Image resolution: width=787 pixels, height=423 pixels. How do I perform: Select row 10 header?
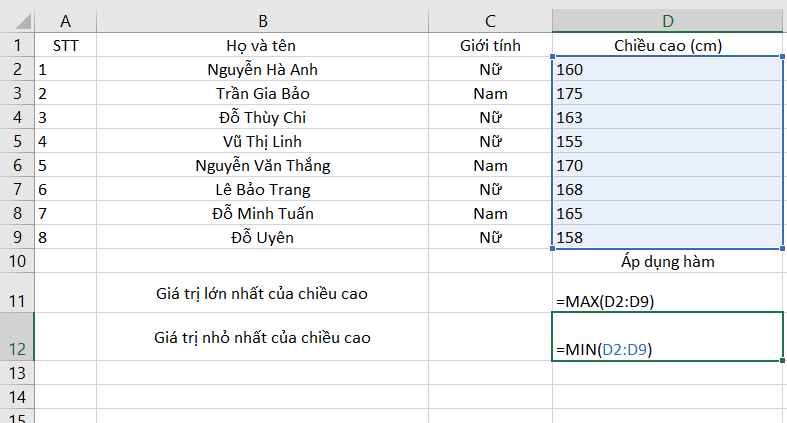click(x=17, y=261)
